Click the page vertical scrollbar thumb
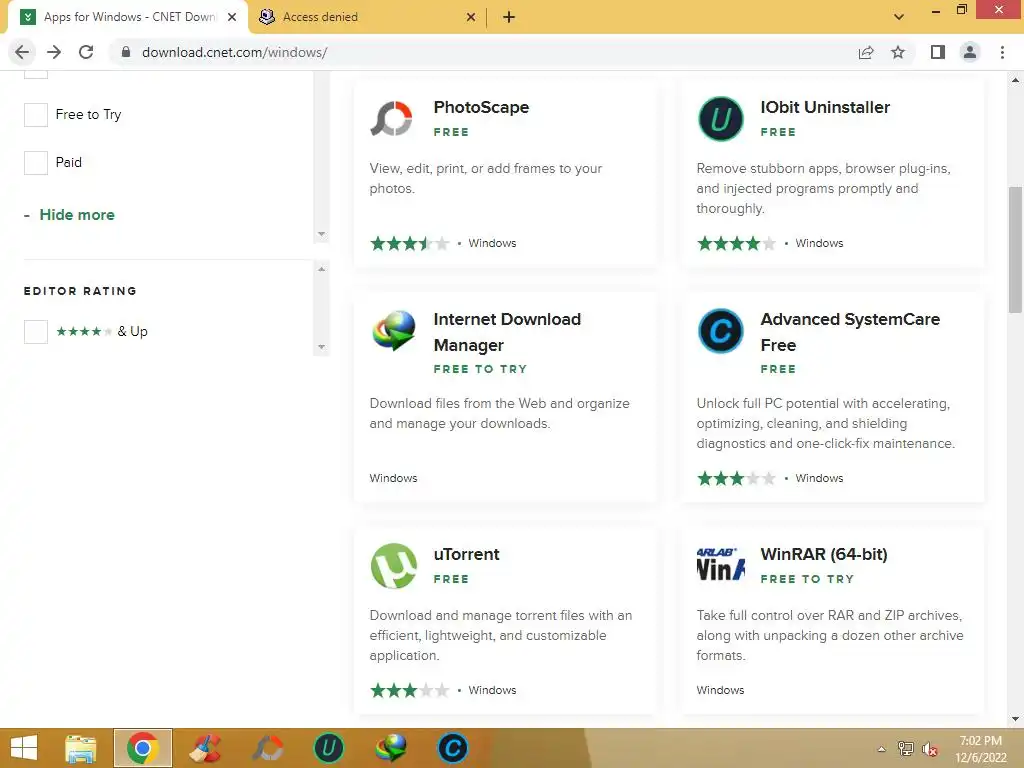Screen dimensions: 1024x768 [x=1015, y=251]
